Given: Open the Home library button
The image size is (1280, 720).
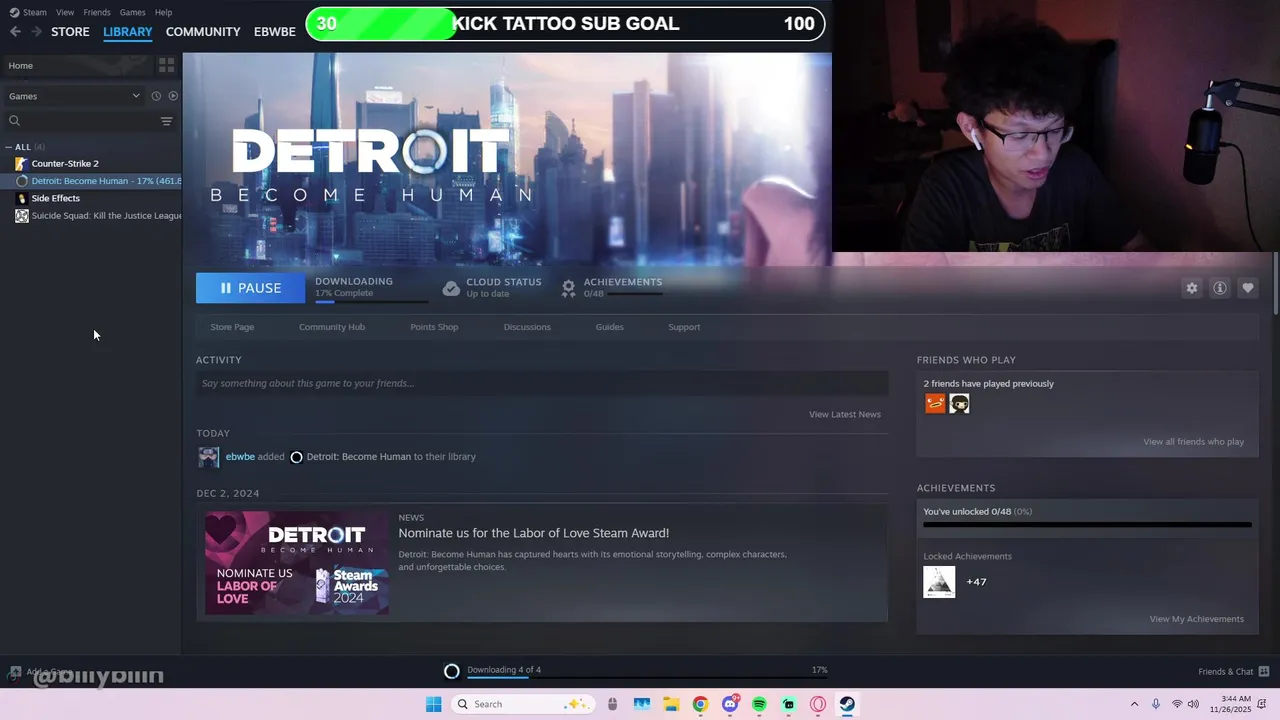Looking at the screenshot, I should tap(78, 65).
